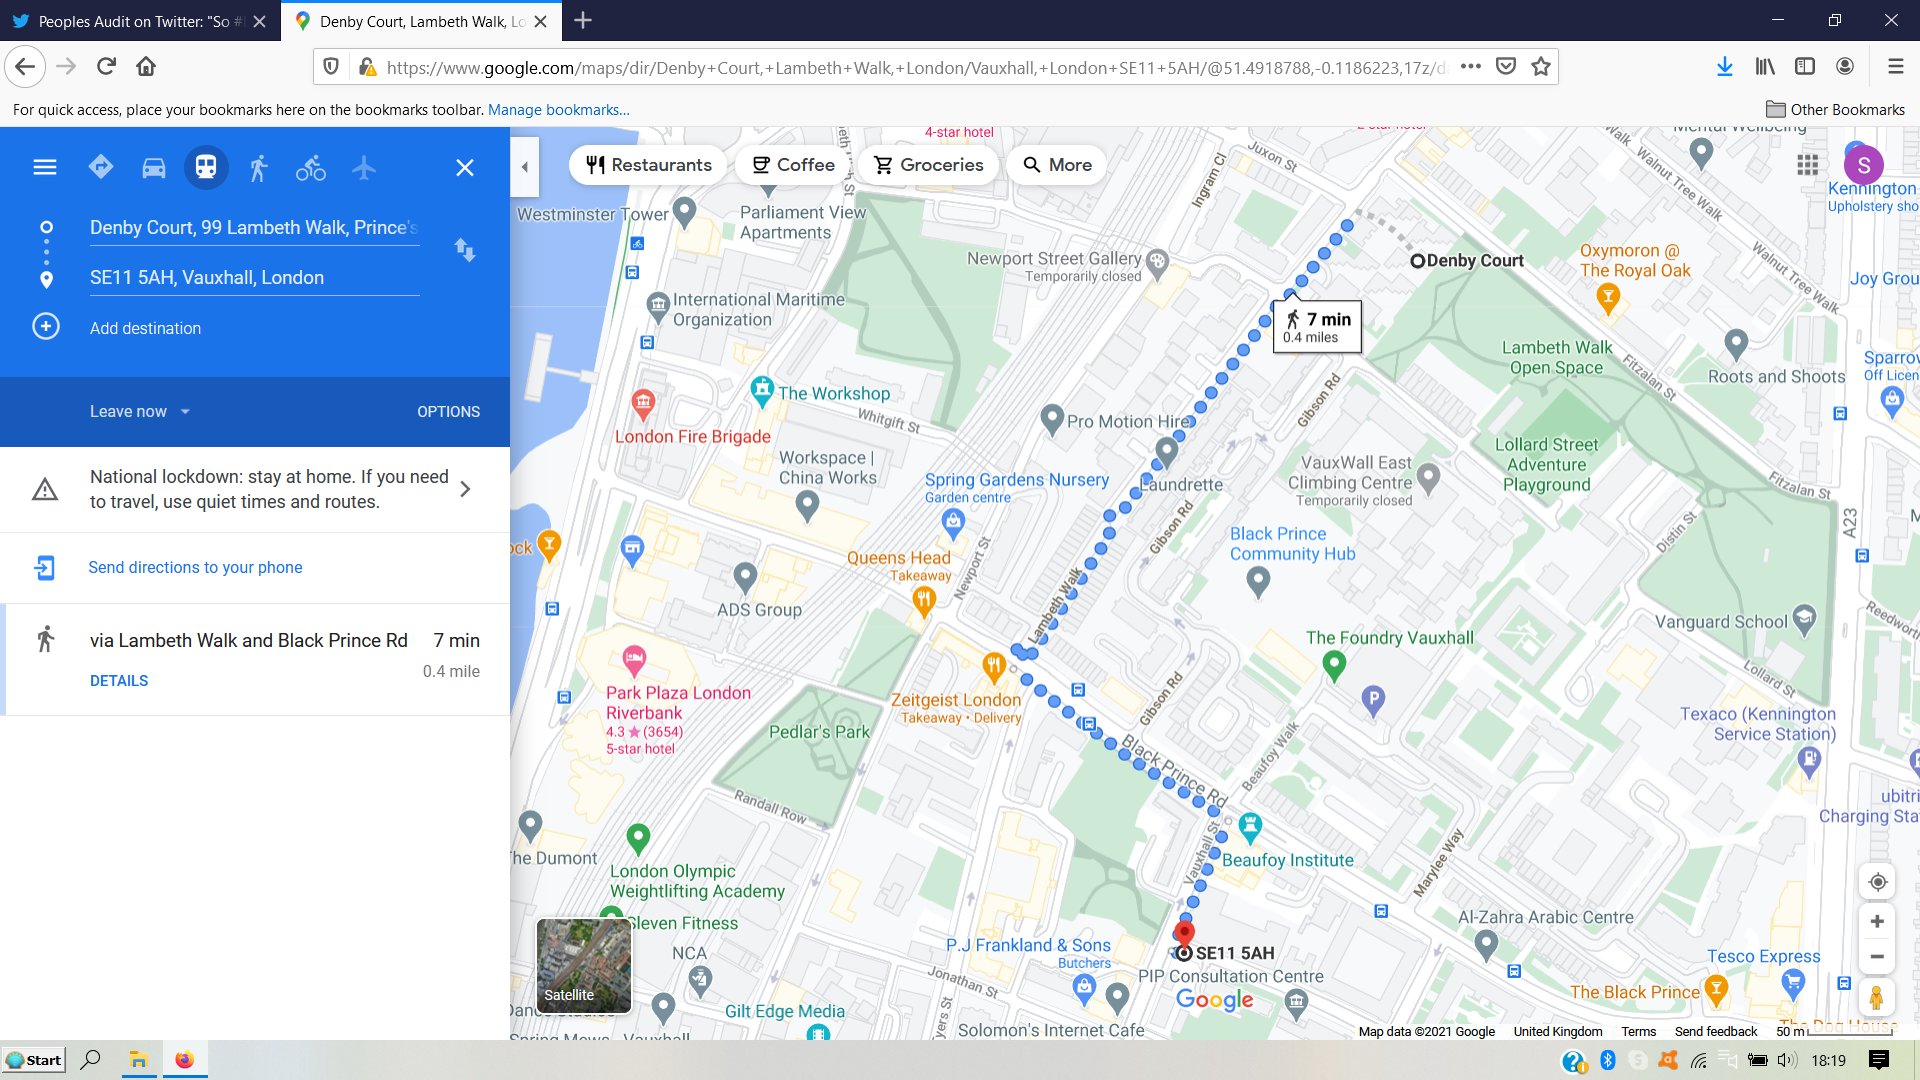Click the Google apps grid icon
Screen dimensions: 1920x1080
click(1807, 165)
